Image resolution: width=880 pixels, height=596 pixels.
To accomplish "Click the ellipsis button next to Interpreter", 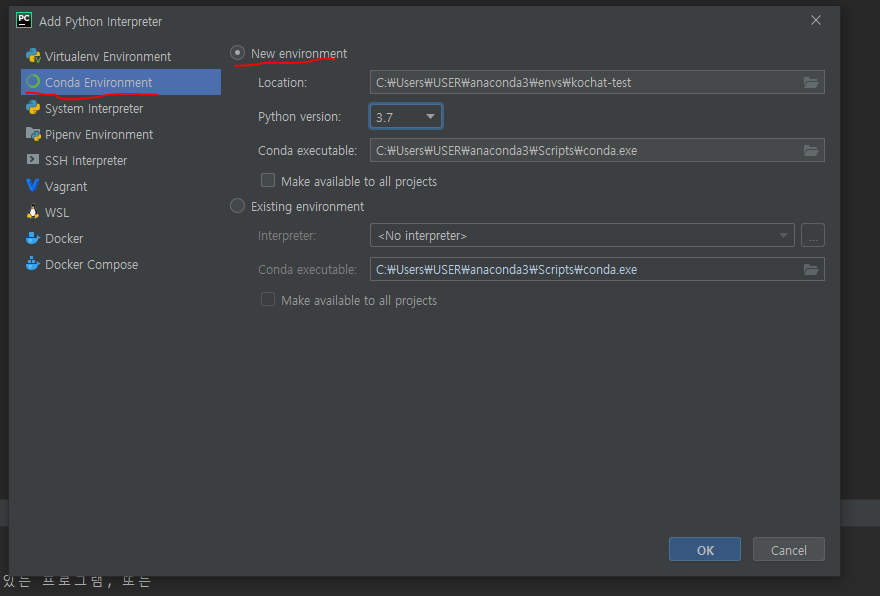I will [813, 235].
